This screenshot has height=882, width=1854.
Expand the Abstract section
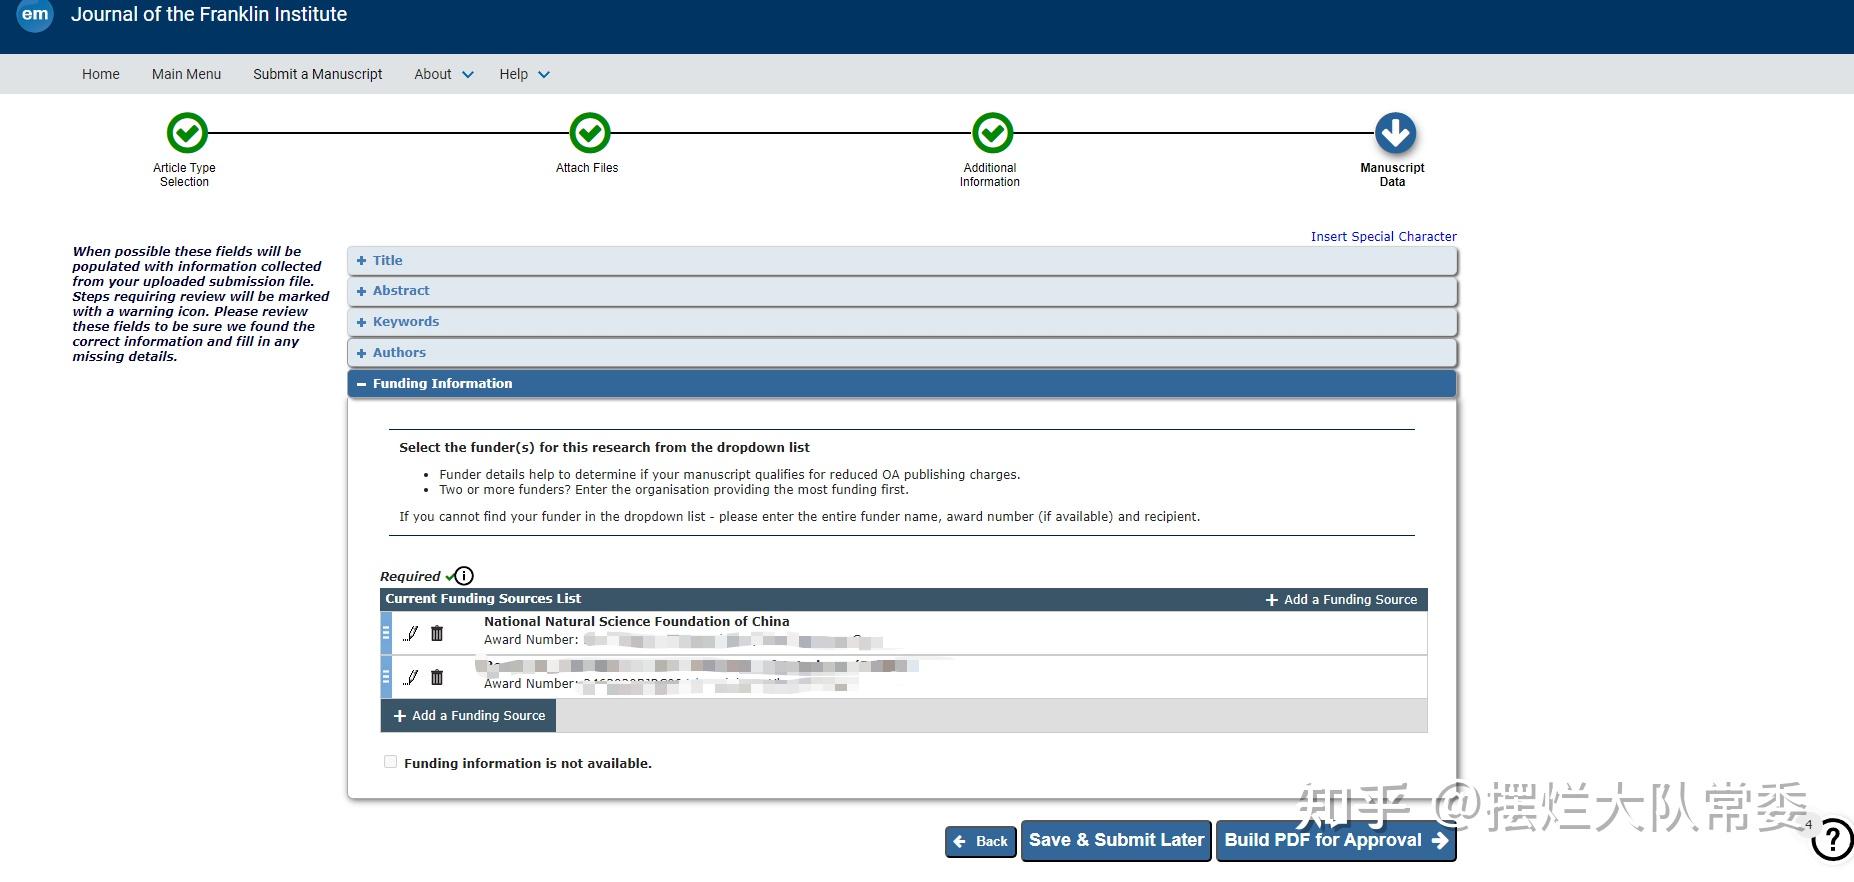tap(902, 291)
